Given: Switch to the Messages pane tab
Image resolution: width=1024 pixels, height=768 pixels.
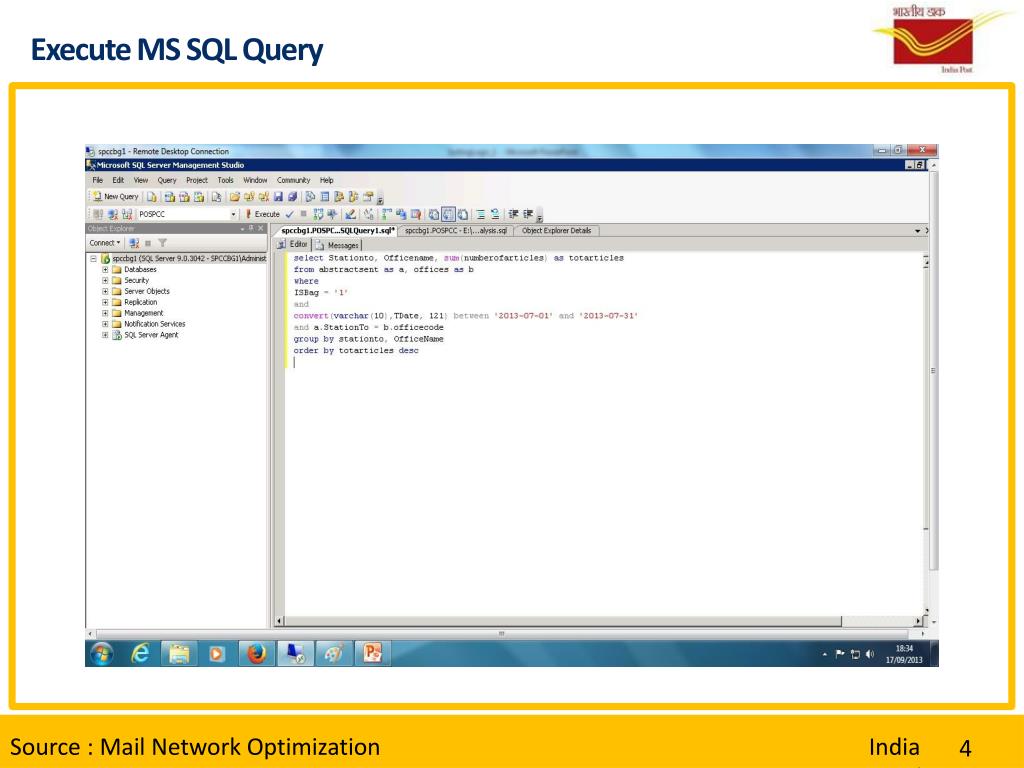Looking at the screenshot, I should point(337,245).
